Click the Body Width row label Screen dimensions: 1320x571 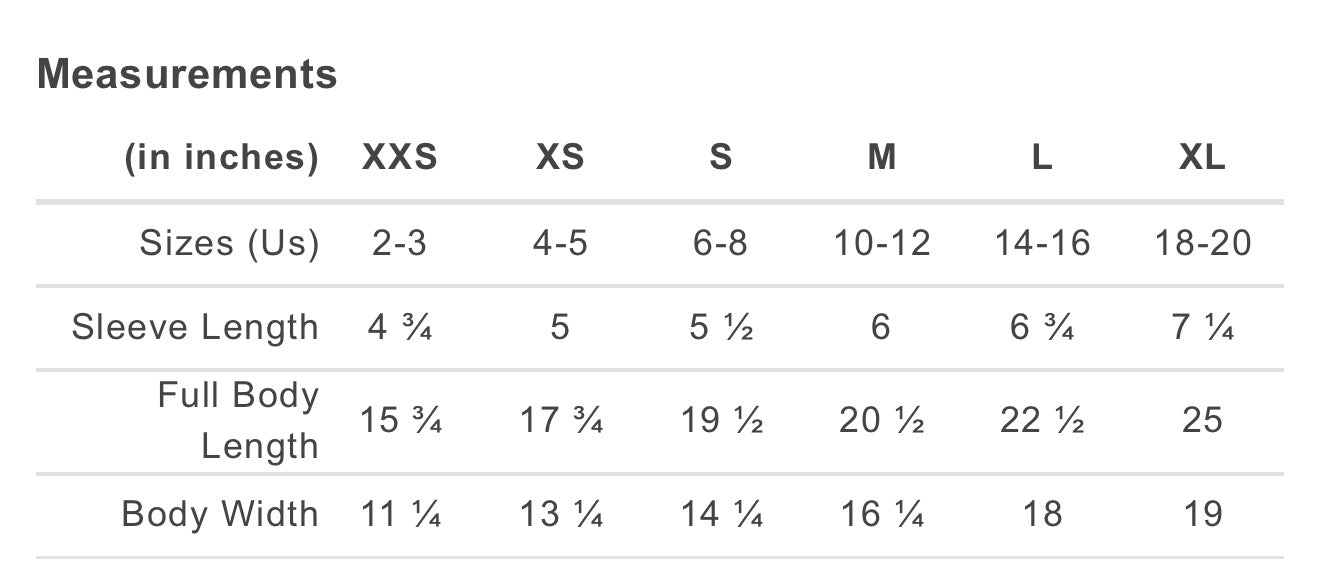point(220,514)
